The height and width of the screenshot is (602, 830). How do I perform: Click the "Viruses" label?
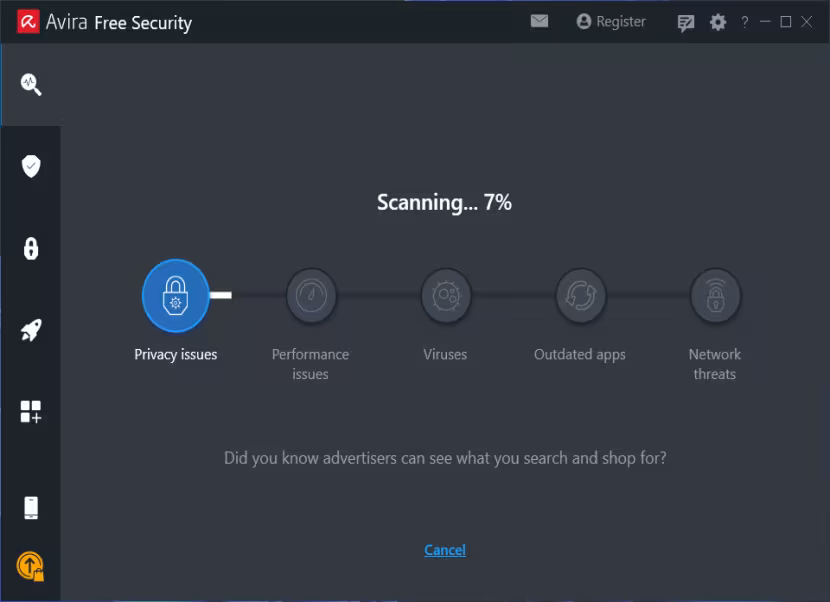(x=445, y=354)
